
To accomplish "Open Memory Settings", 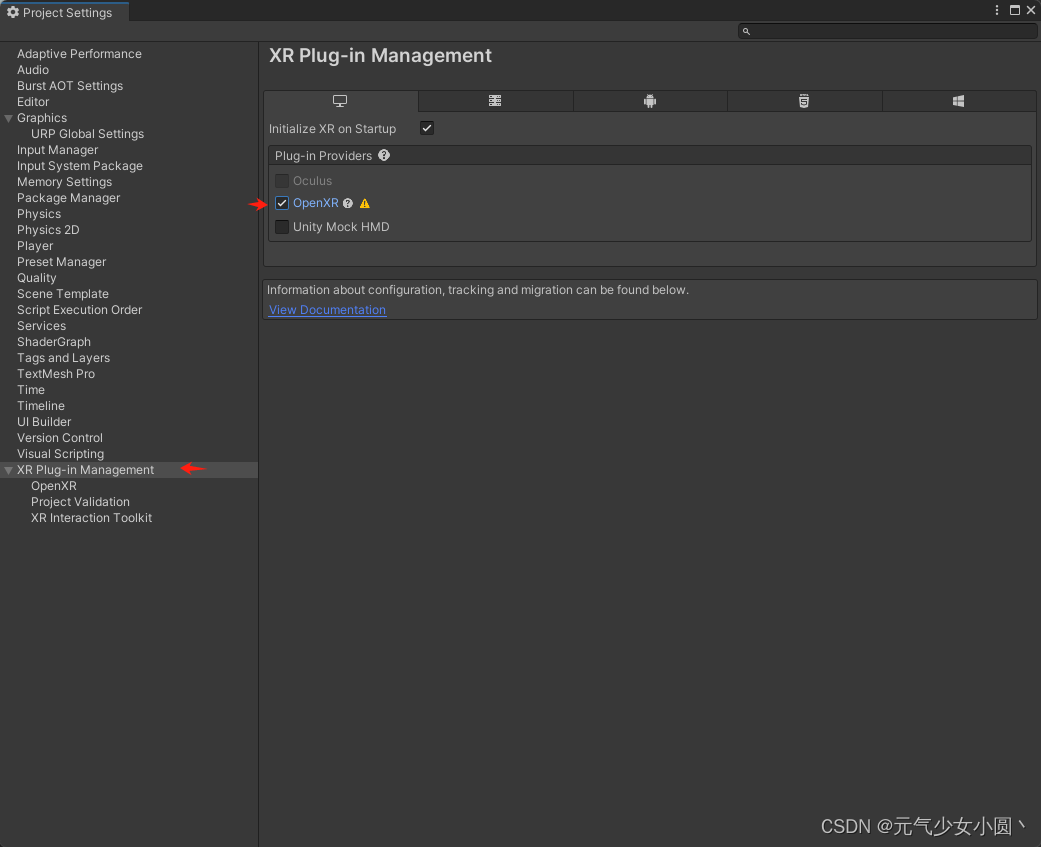I will click(x=64, y=182).
